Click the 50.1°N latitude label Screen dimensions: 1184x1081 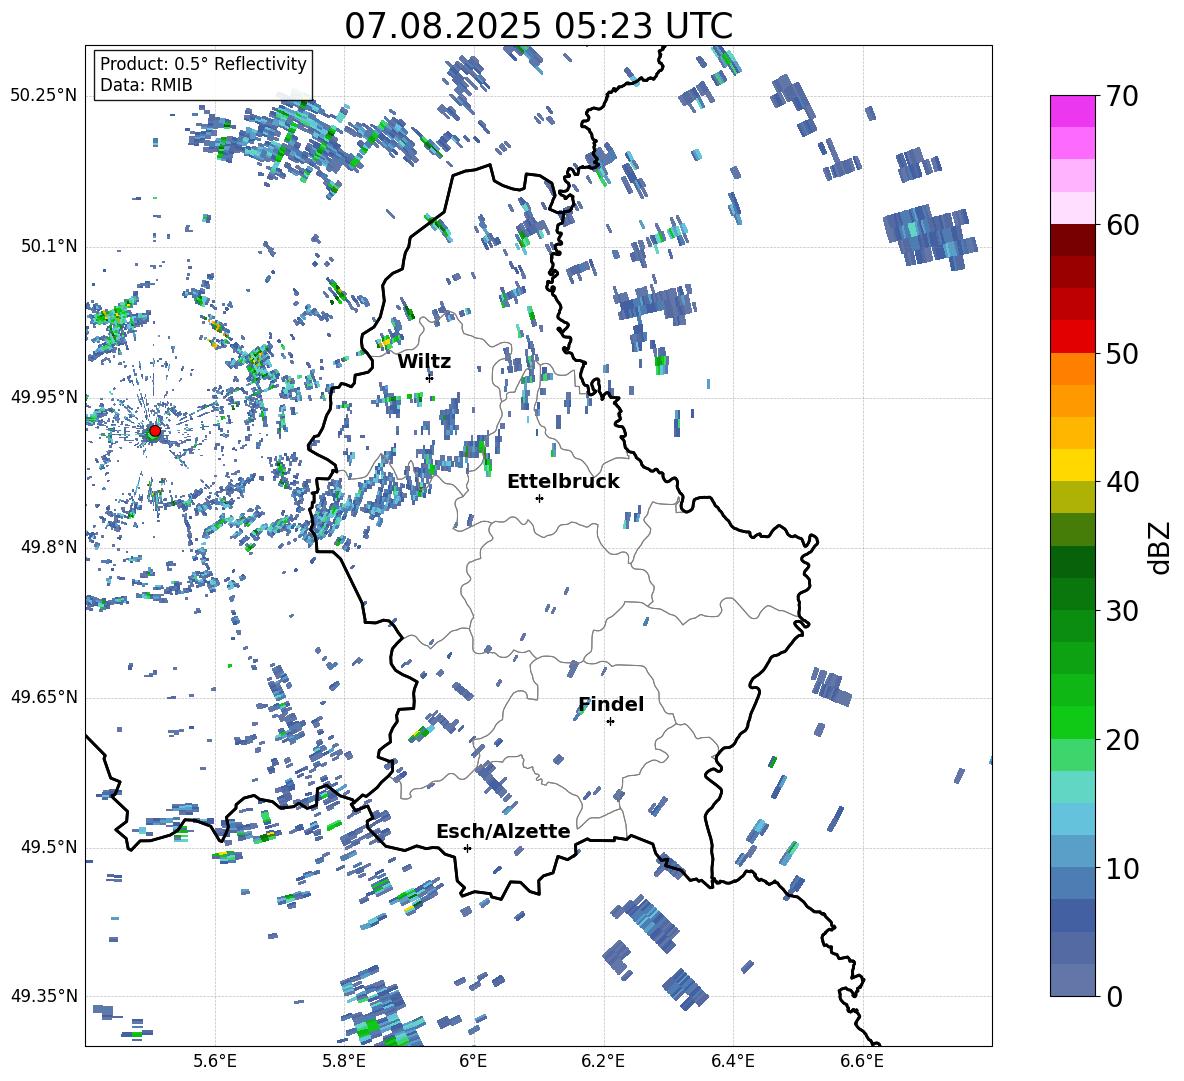click(x=49, y=247)
